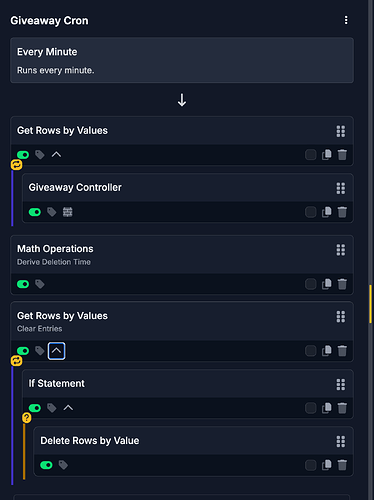Delete the Giveaway Controller block
This screenshot has height=500, width=374.
pyautogui.click(x=342, y=212)
